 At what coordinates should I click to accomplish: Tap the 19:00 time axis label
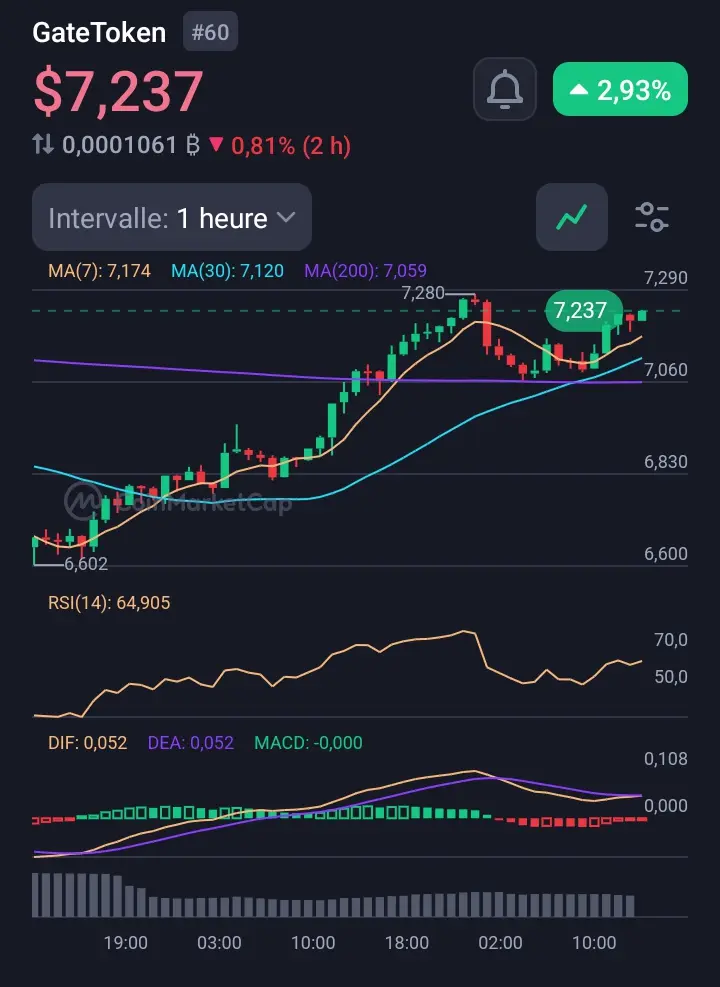[126, 942]
